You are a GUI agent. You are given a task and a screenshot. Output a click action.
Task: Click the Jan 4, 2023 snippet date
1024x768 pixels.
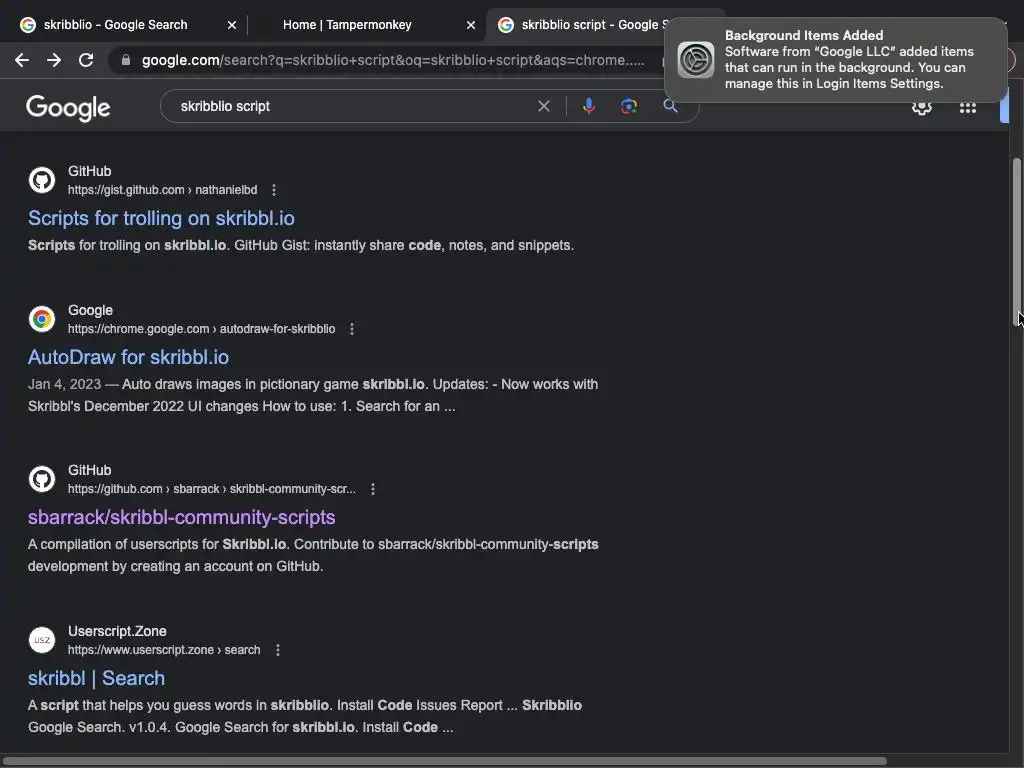coord(65,384)
